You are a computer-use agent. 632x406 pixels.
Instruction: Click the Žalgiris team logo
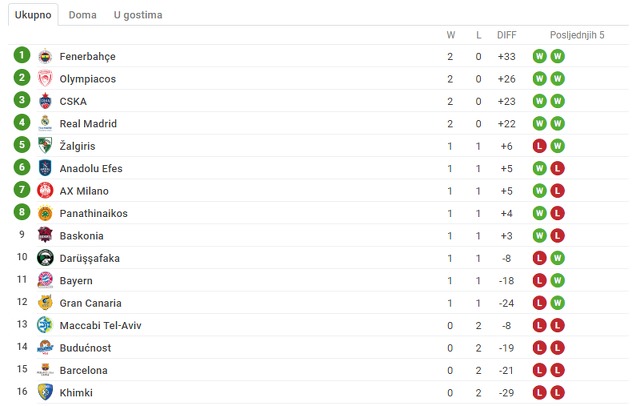coord(45,146)
